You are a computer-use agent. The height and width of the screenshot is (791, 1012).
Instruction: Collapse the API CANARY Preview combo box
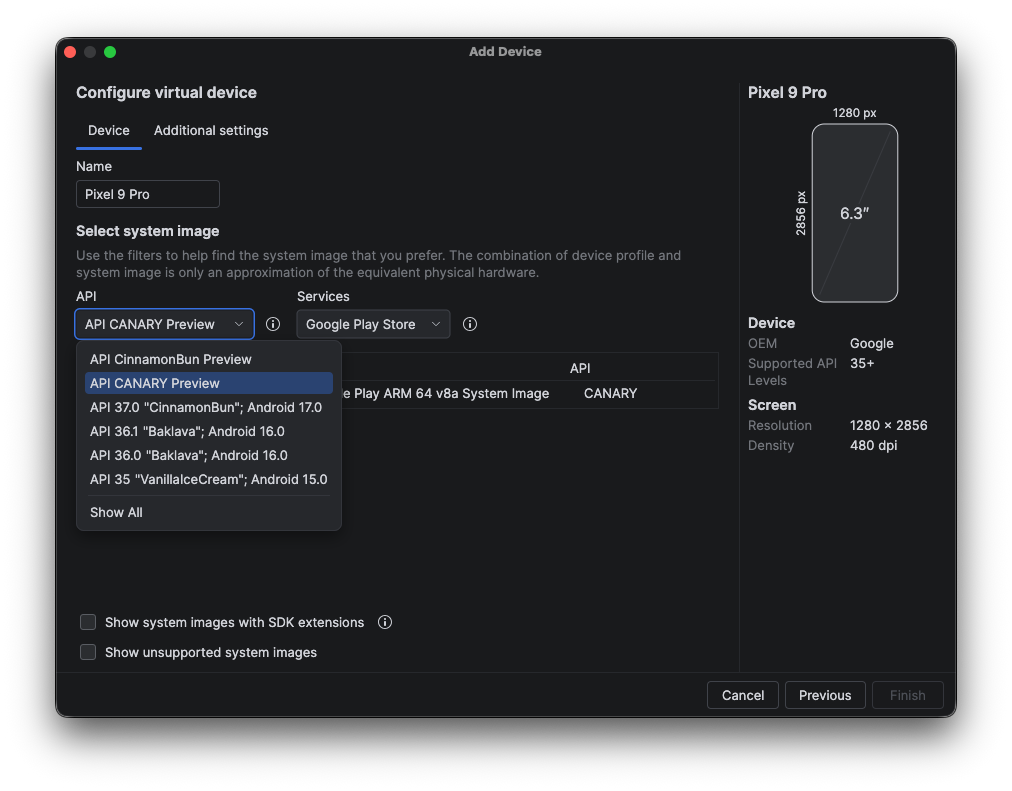(165, 324)
